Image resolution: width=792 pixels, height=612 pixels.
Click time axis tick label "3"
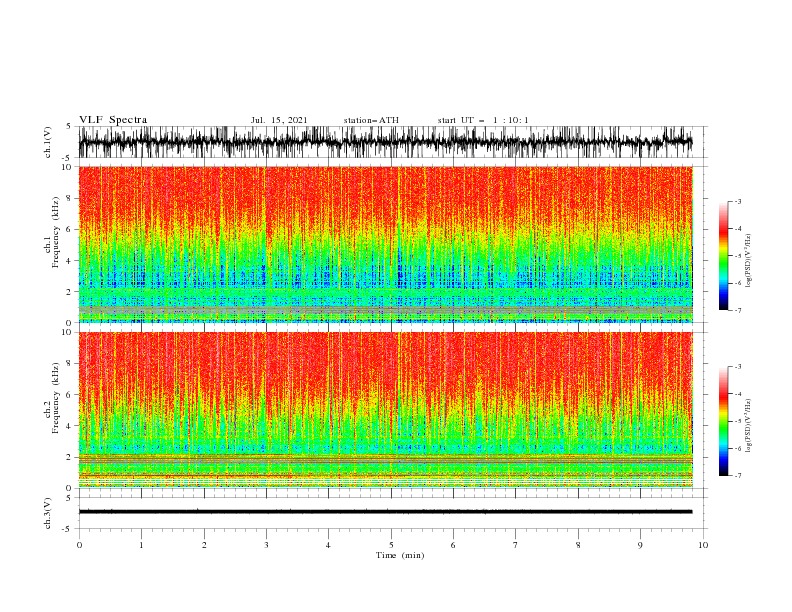pos(266,545)
